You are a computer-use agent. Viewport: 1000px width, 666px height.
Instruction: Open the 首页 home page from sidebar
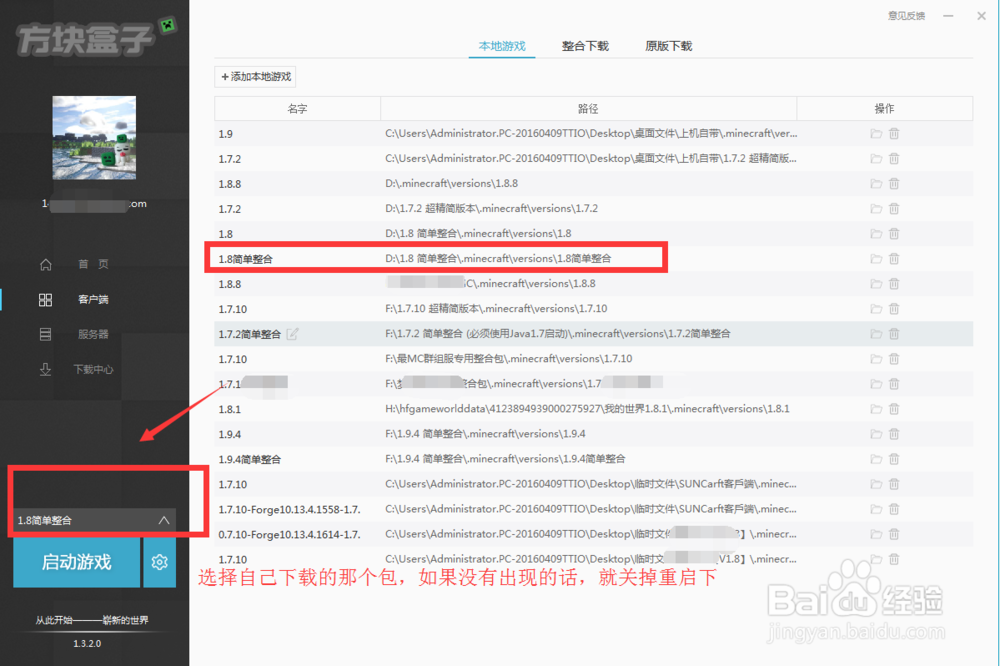click(91, 264)
